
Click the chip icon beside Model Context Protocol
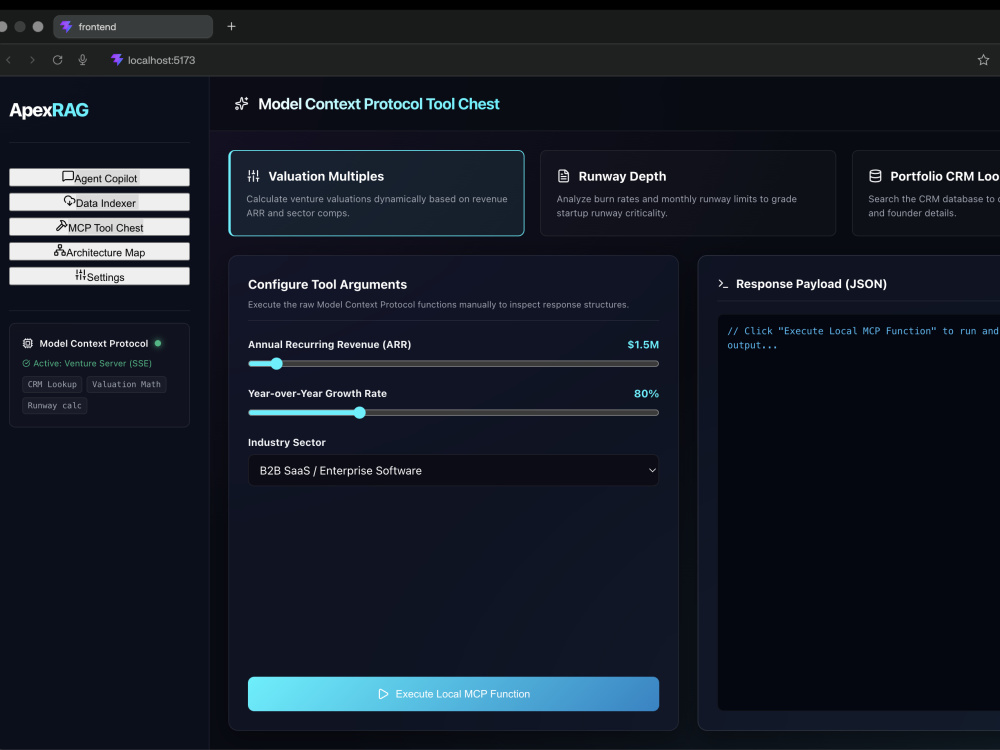click(x=27, y=343)
